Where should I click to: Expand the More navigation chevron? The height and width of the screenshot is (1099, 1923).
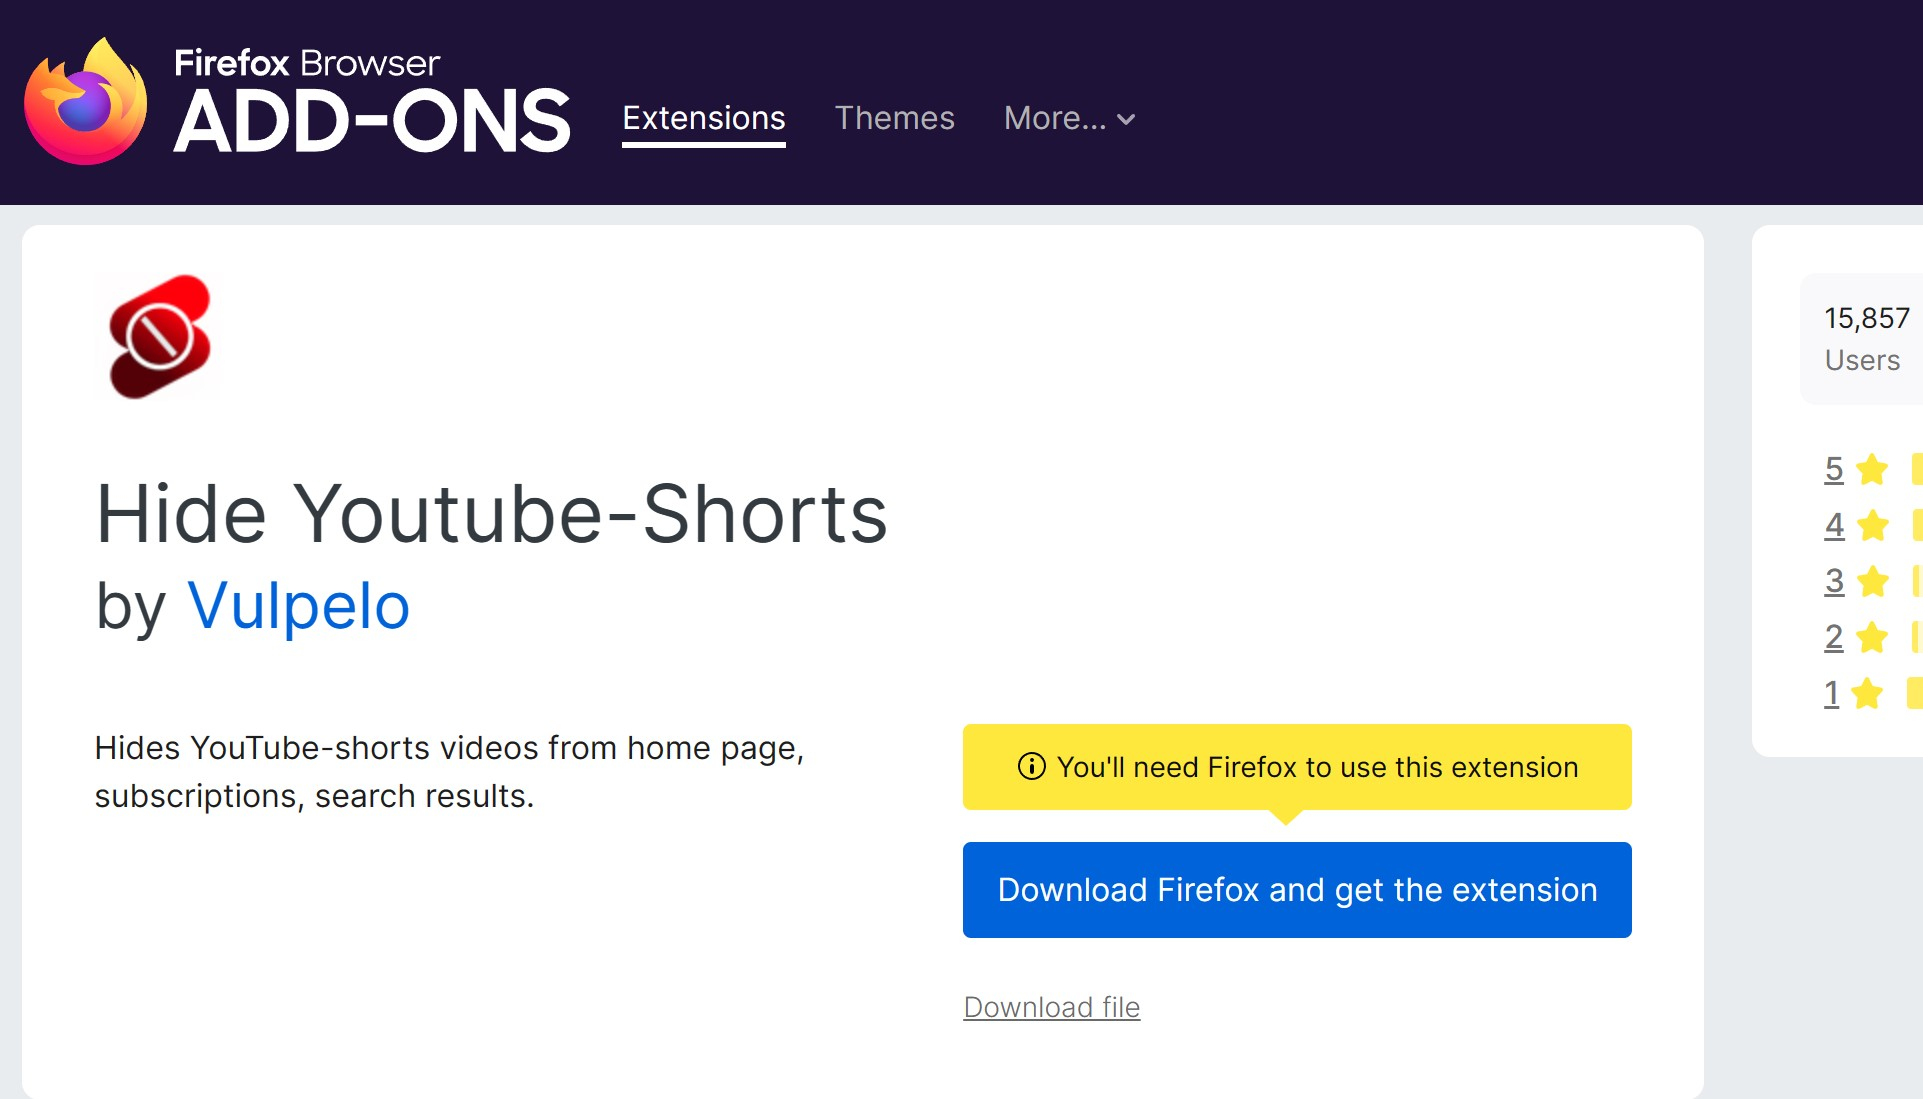(x=1126, y=120)
